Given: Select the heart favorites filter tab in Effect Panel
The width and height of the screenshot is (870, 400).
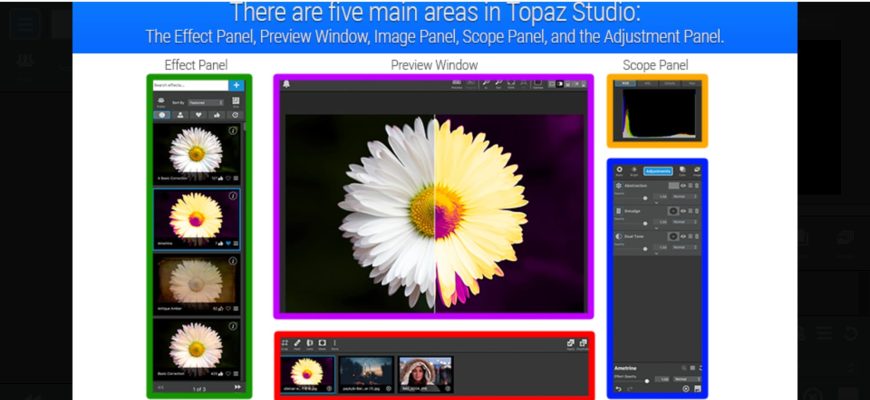Looking at the screenshot, I should 199,115.
